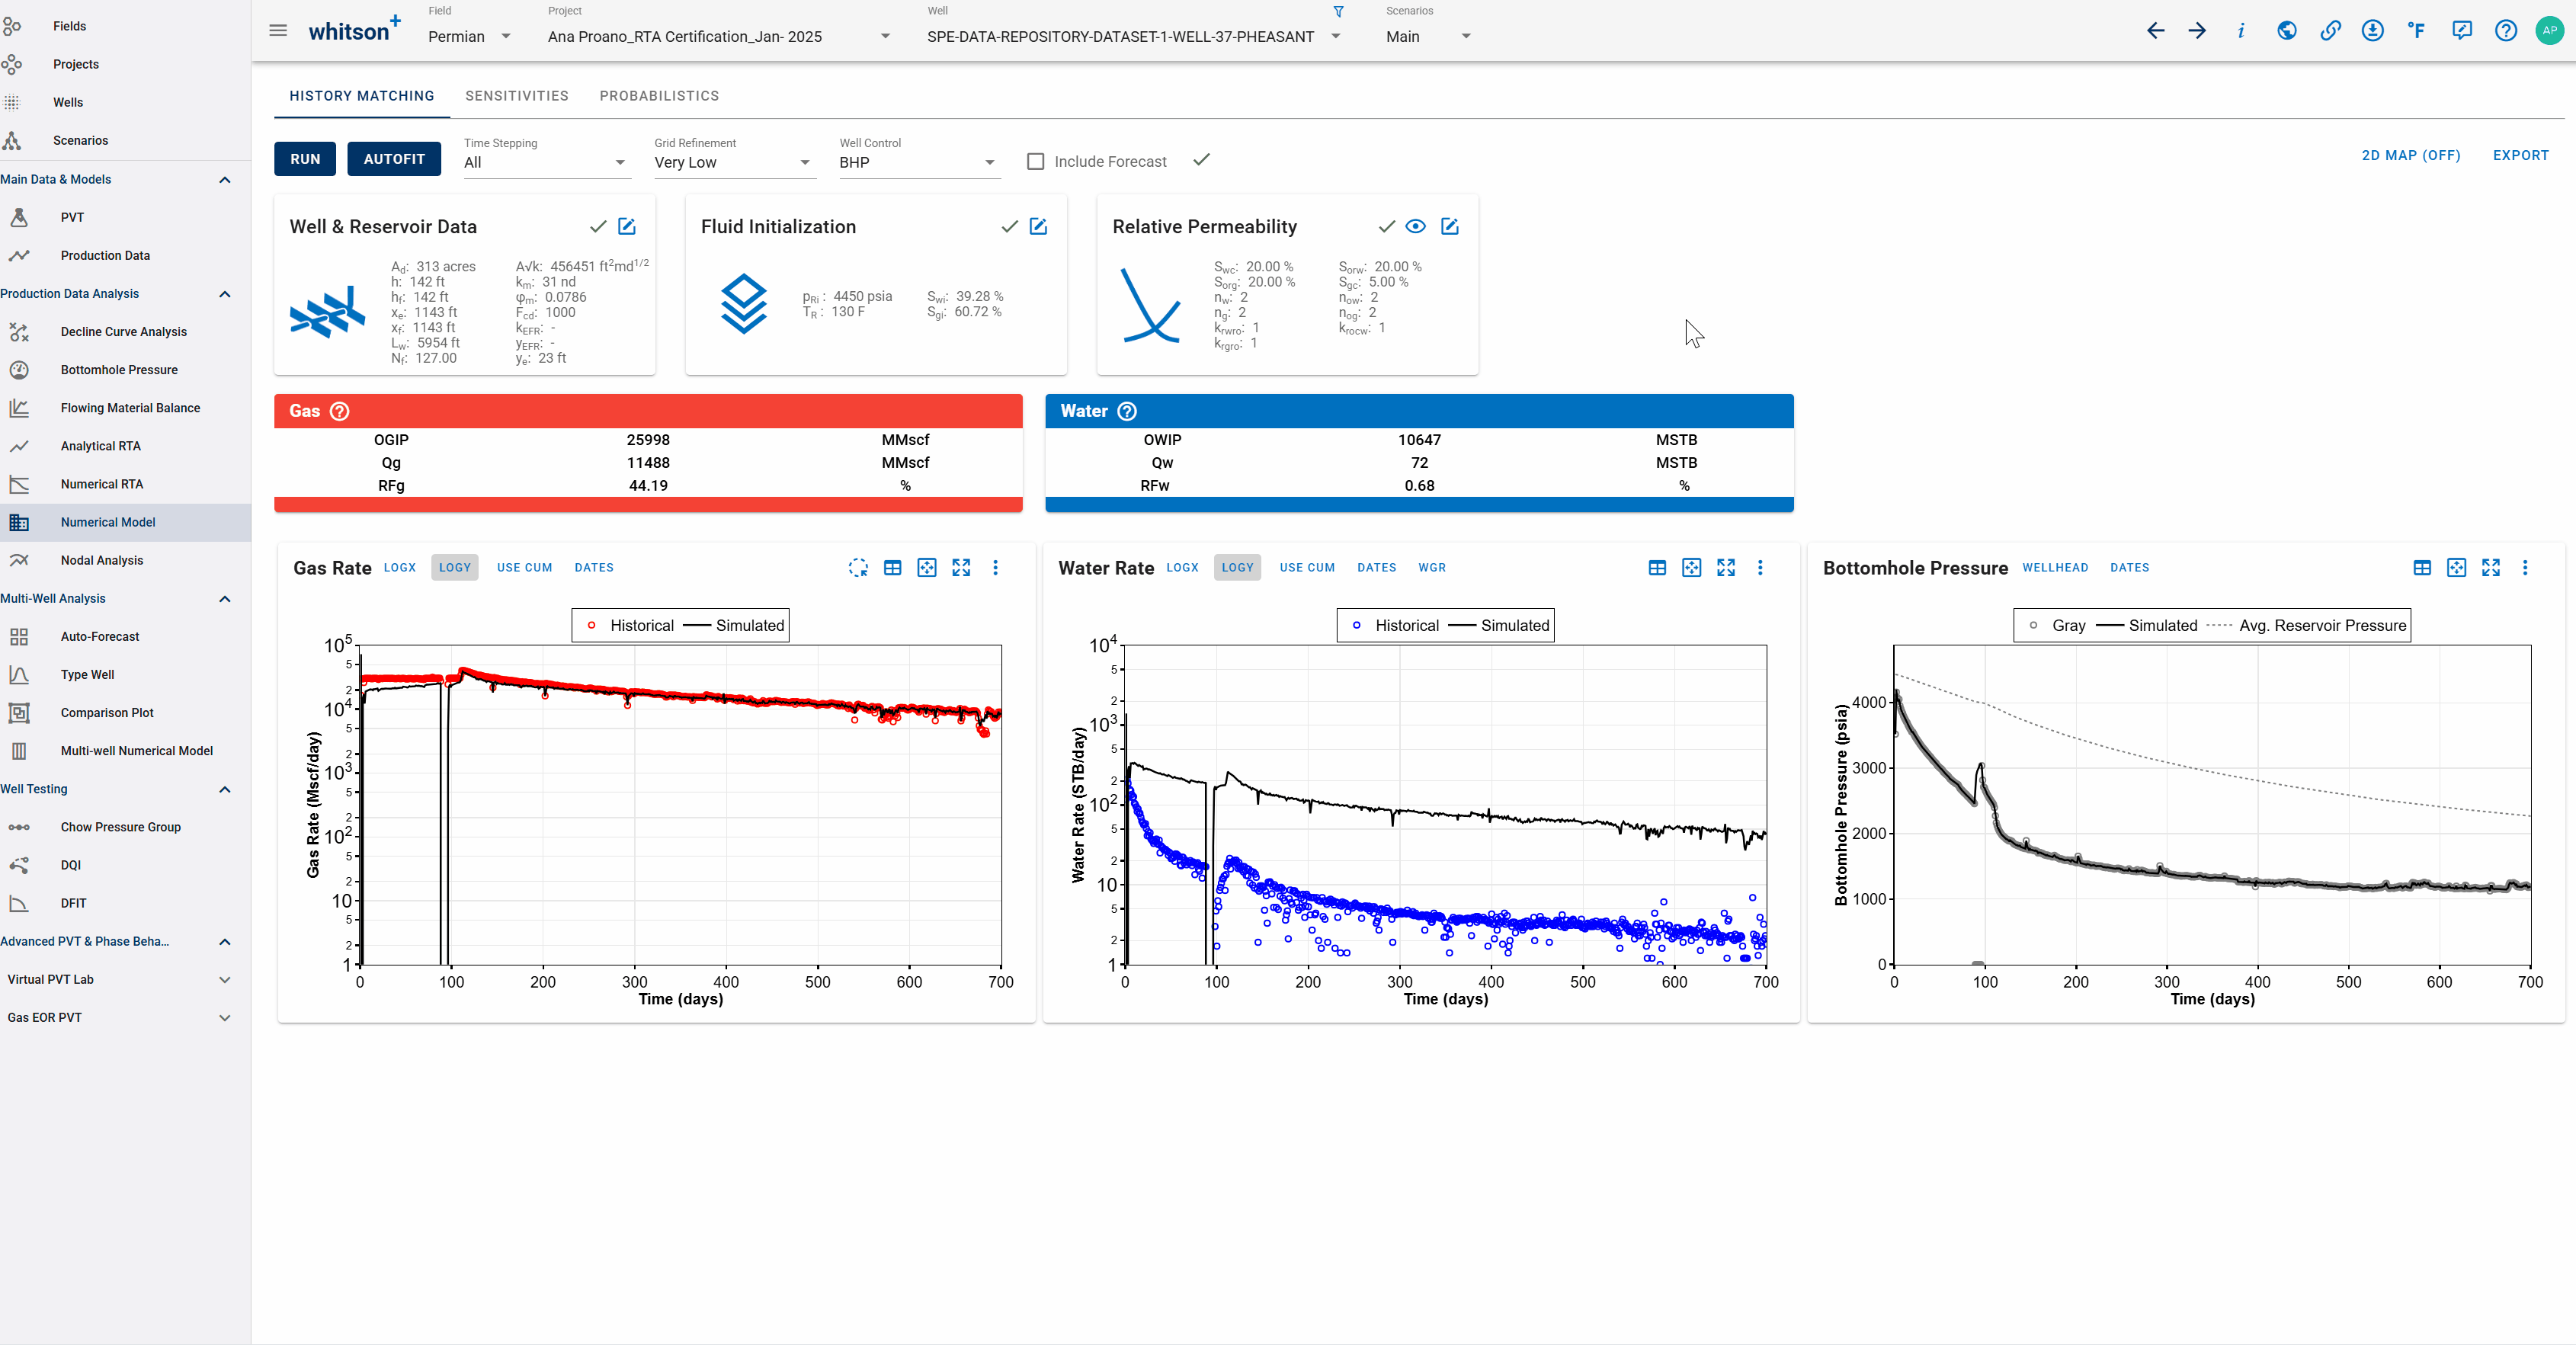Toggle DATES on Bottomhole Pressure plot

coord(2129,568)
